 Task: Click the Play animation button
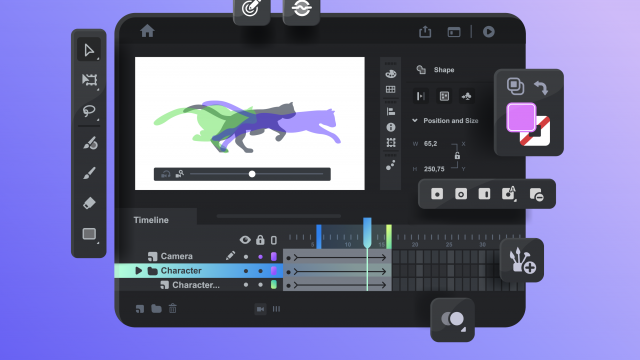489,32
